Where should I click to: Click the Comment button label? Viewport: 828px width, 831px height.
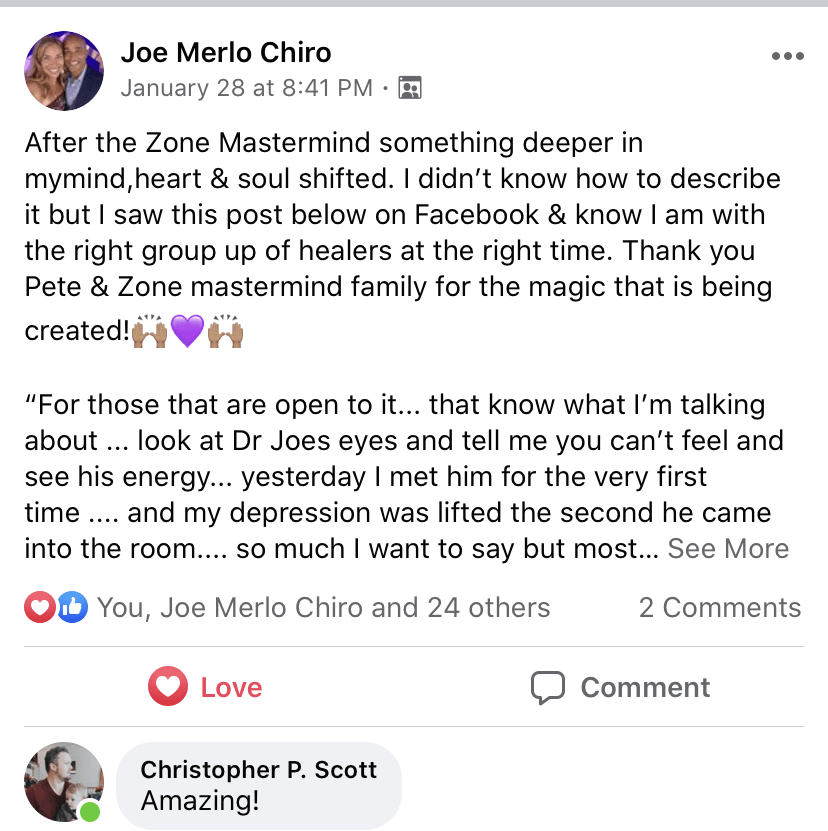[645, 688]
